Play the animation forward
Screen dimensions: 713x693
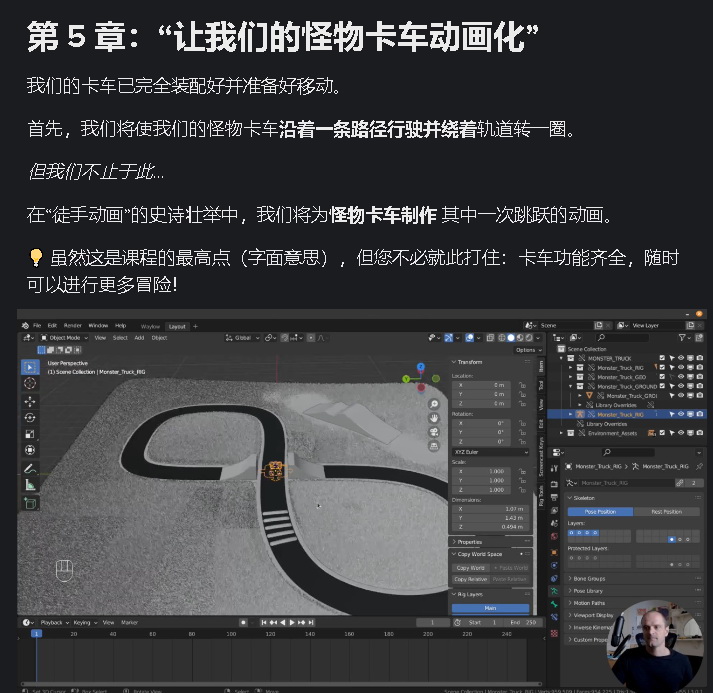point(292,622)
